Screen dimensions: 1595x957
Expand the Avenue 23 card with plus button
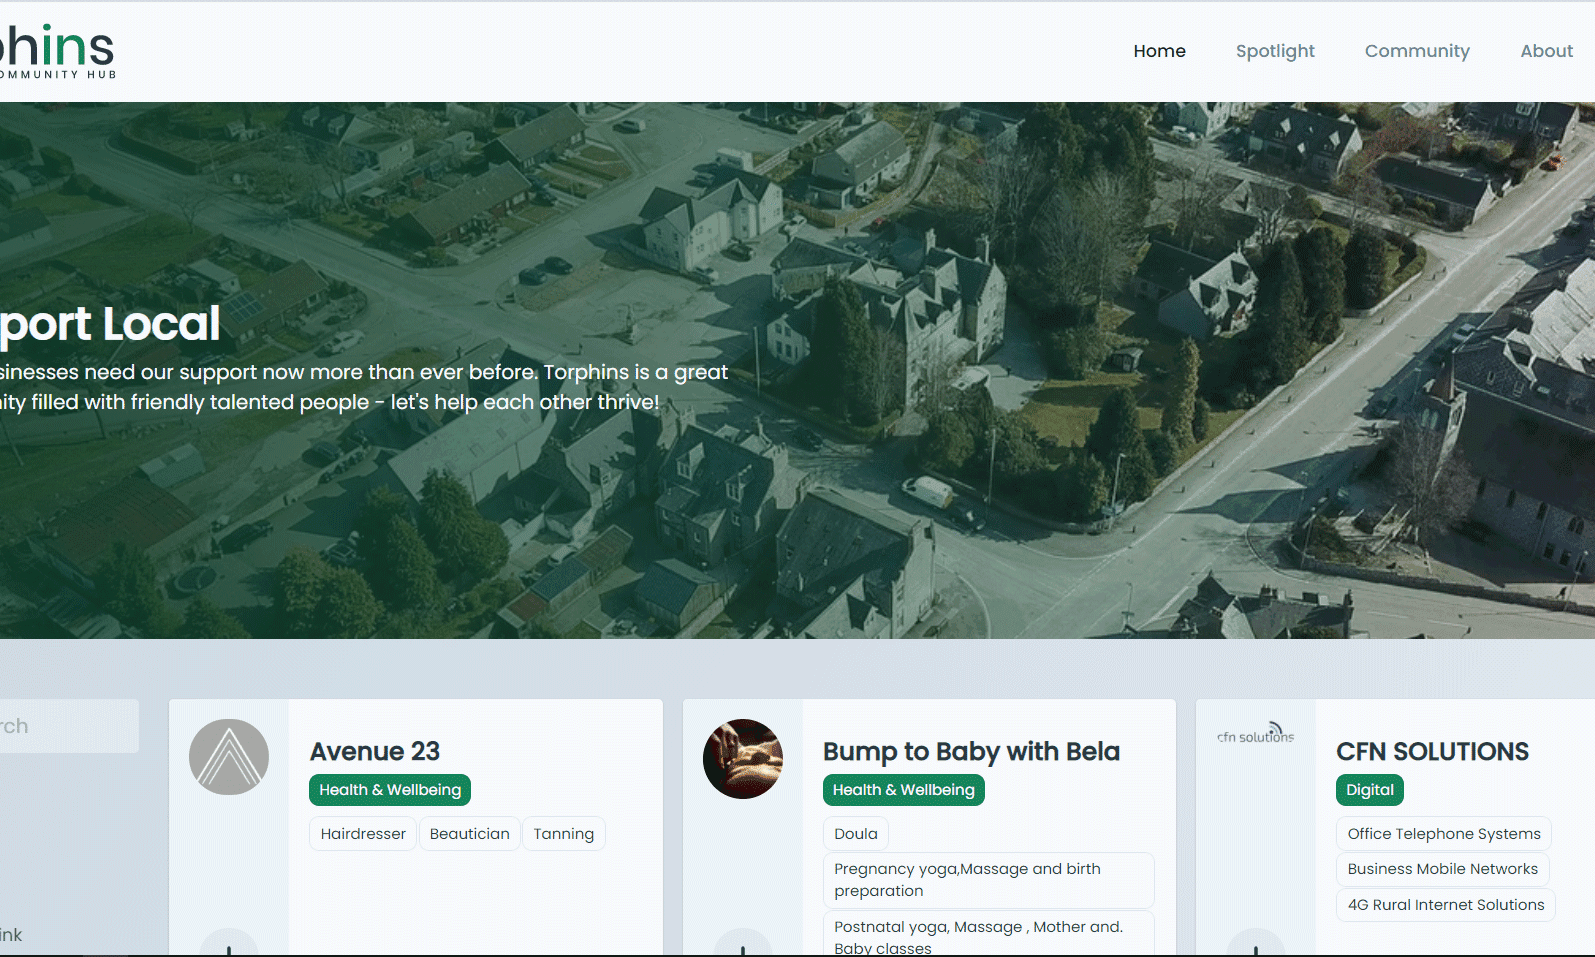coord(229,945)
